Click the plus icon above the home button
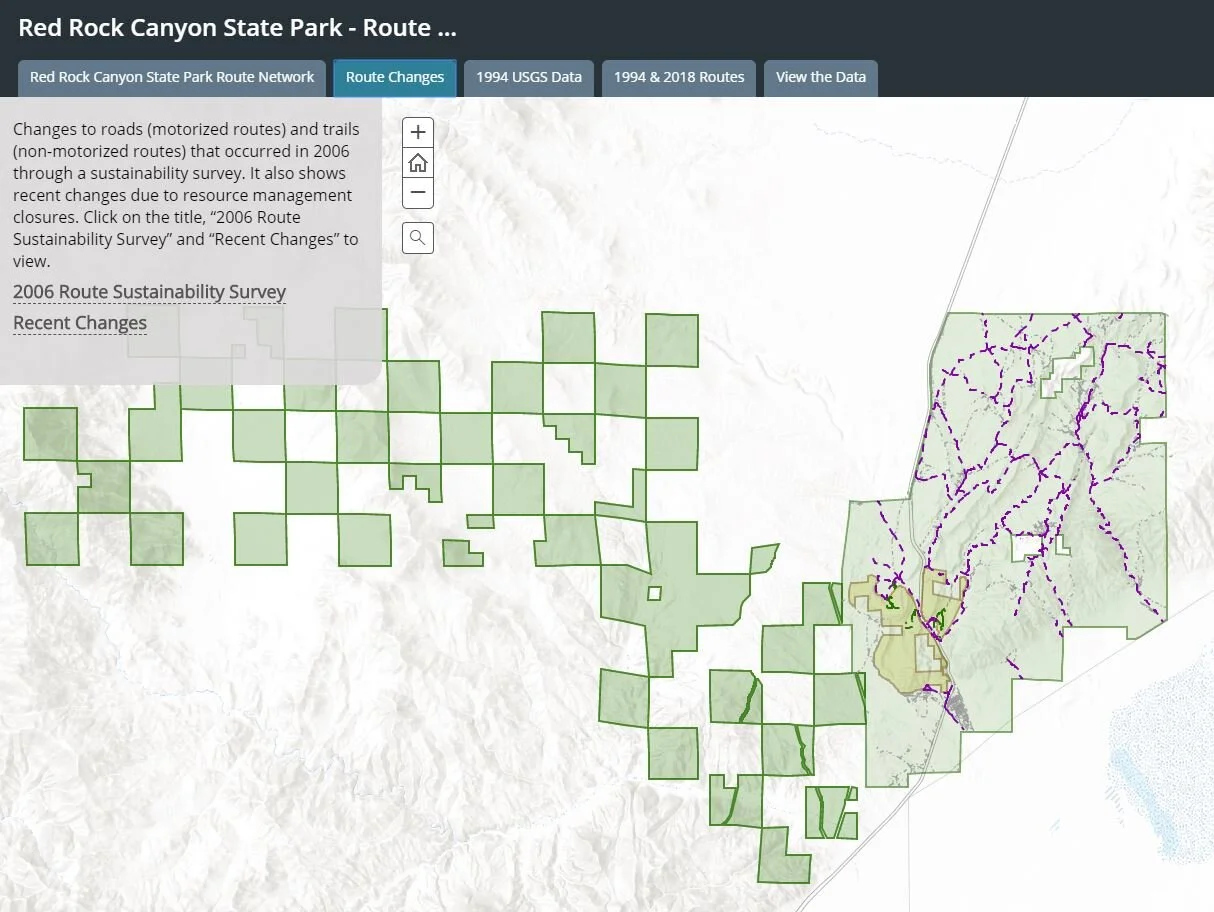 417,131
